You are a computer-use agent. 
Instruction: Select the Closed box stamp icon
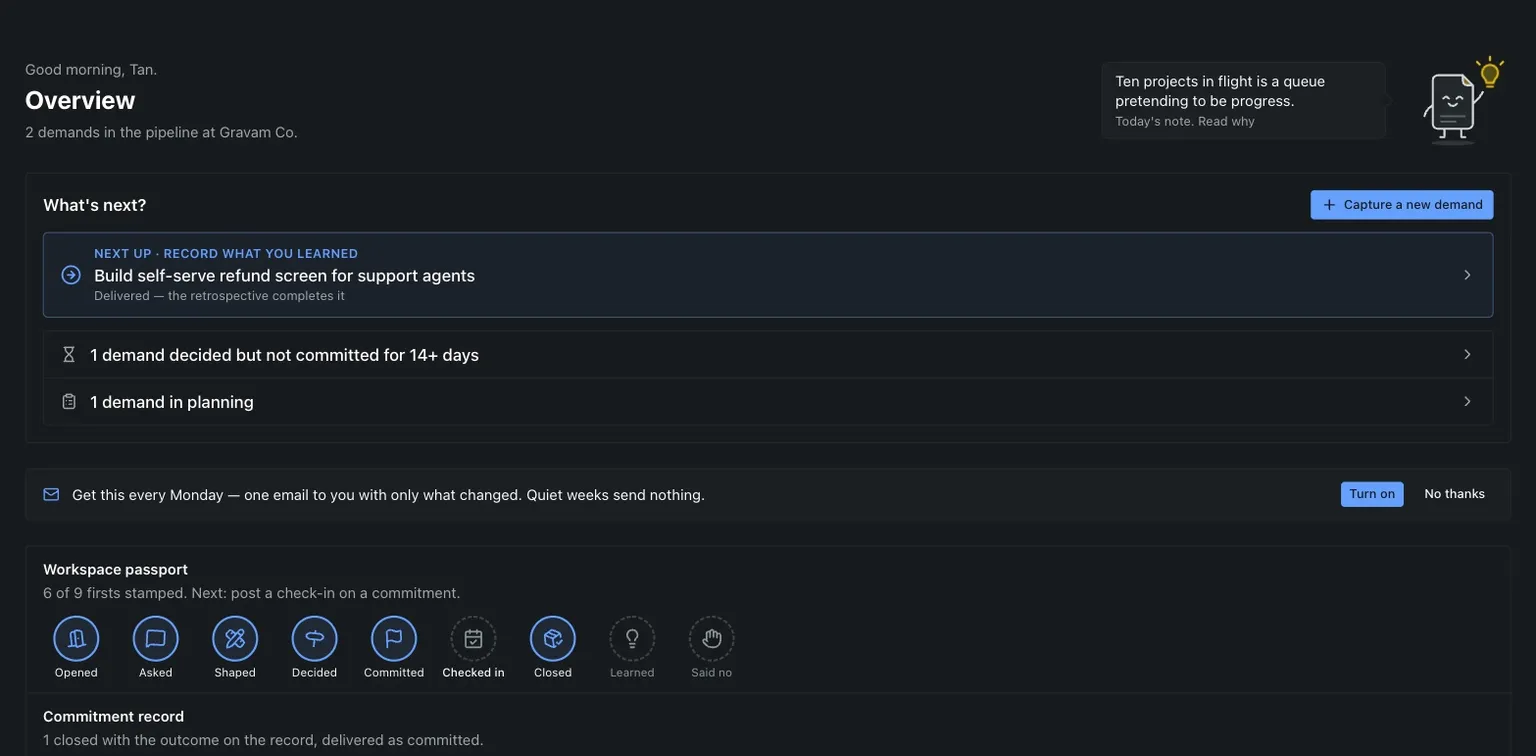pyautogui.click(x=553, y=639)
